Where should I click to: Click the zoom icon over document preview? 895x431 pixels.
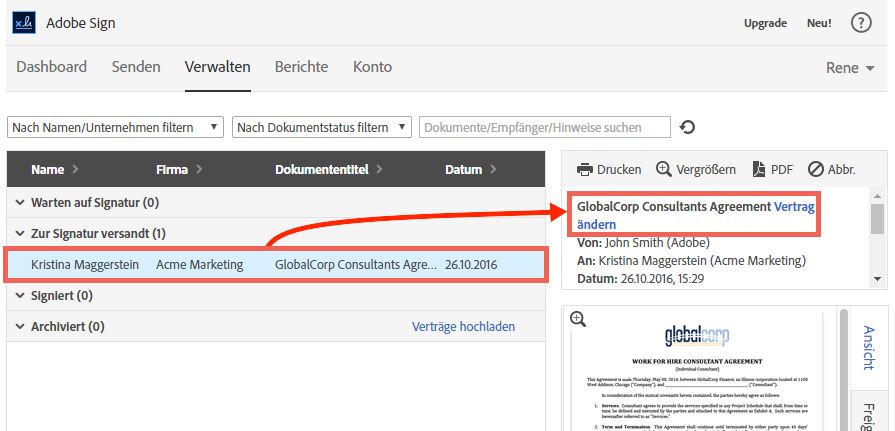click(x=578, y=319)
